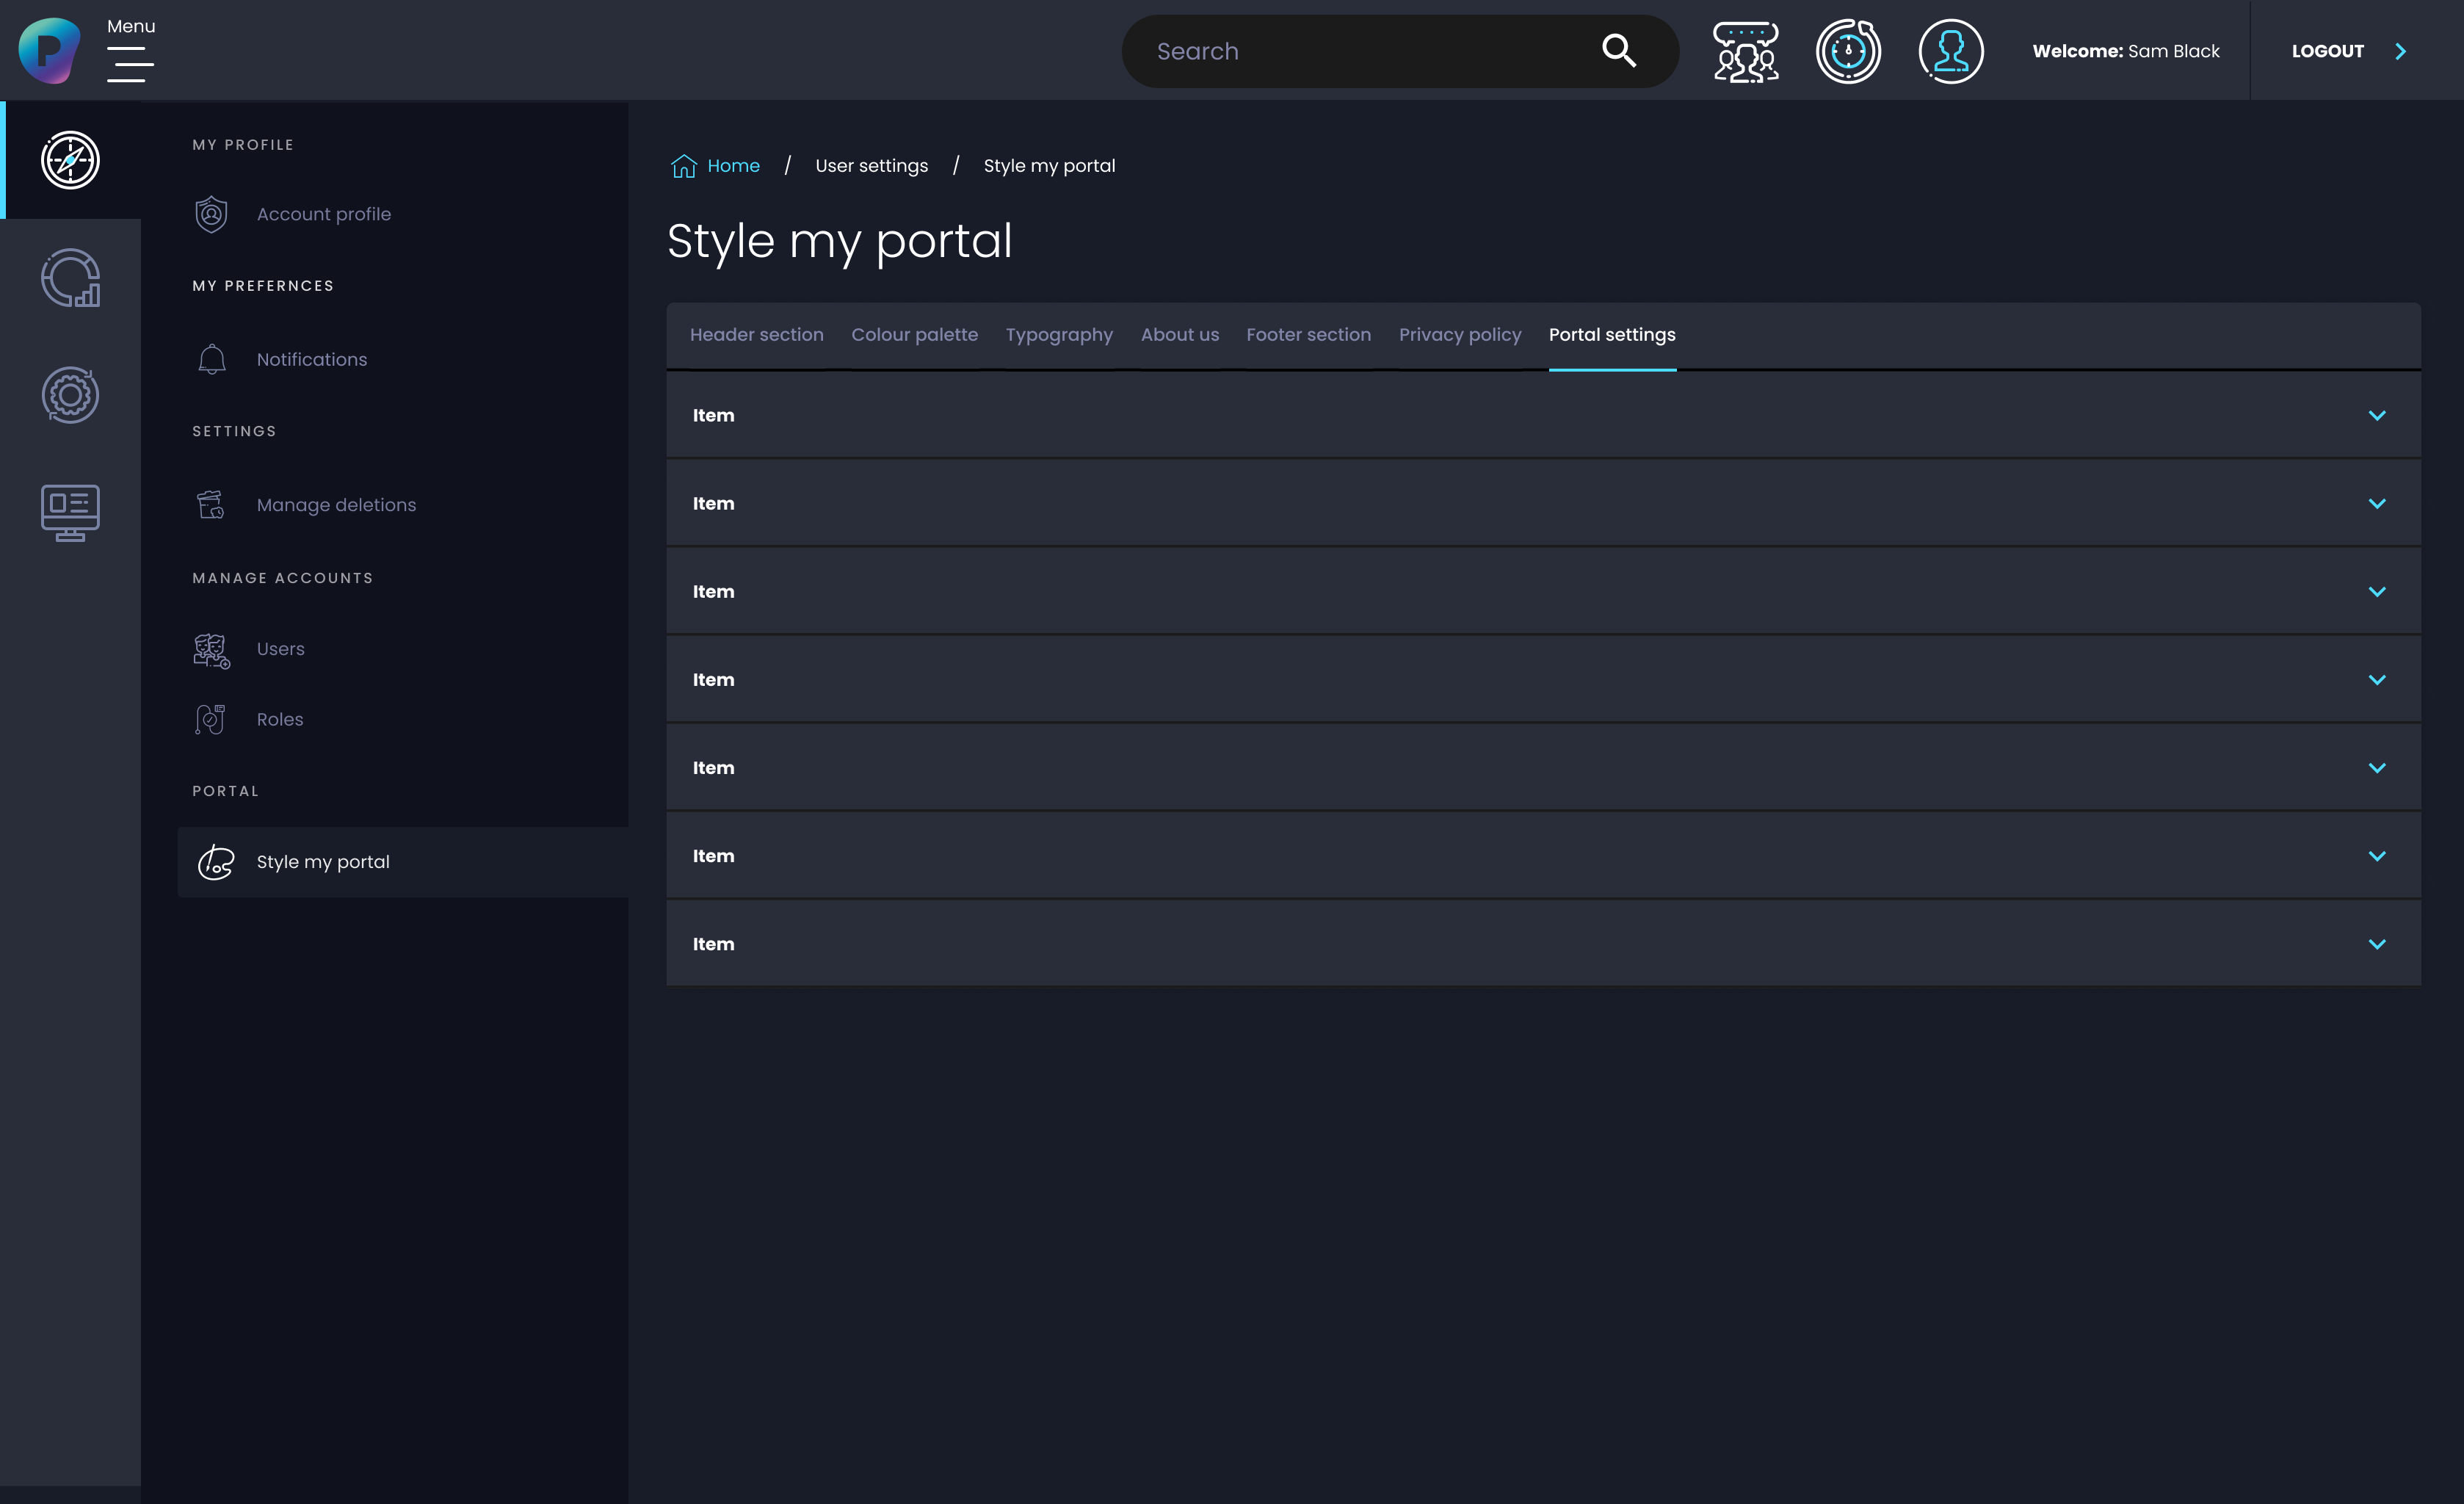Open the Typography tab
The height and width of the screenshot is (1504, 2464).
[x=1059, y=335]
